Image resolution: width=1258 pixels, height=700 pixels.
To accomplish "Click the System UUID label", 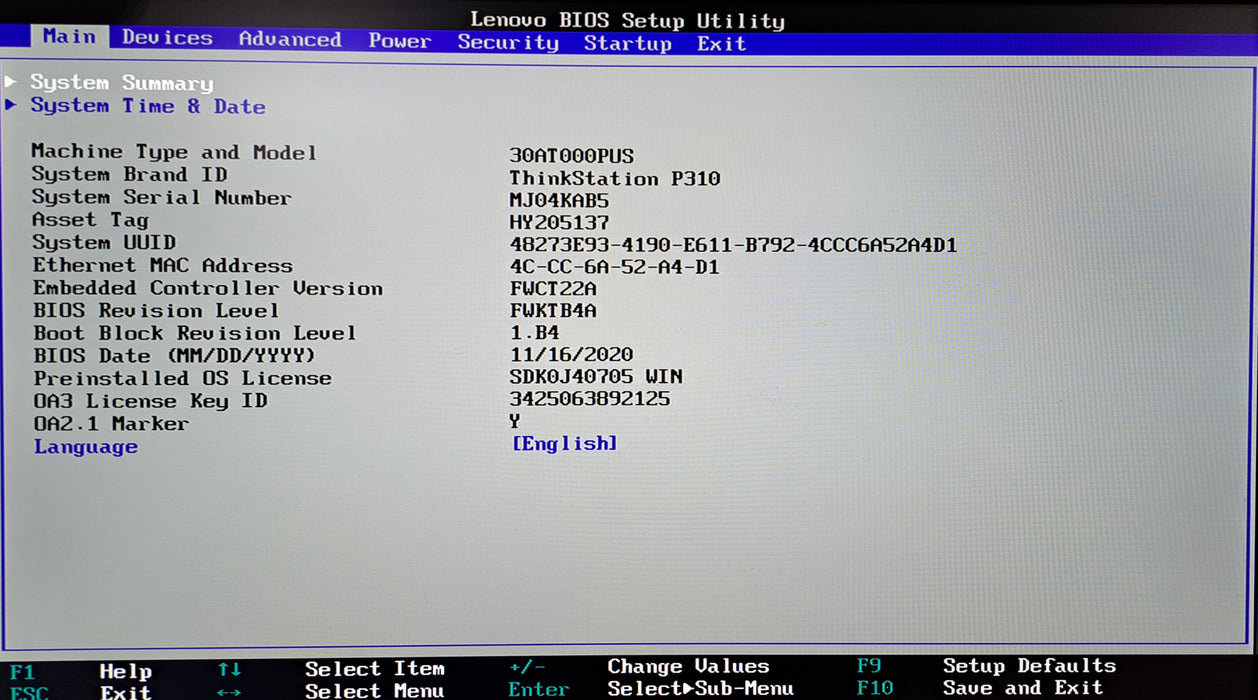I will coord(104,243).
